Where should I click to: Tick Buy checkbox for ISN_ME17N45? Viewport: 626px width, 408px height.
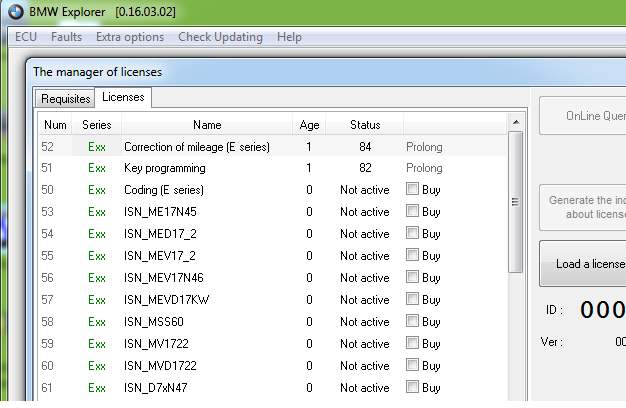412,211
